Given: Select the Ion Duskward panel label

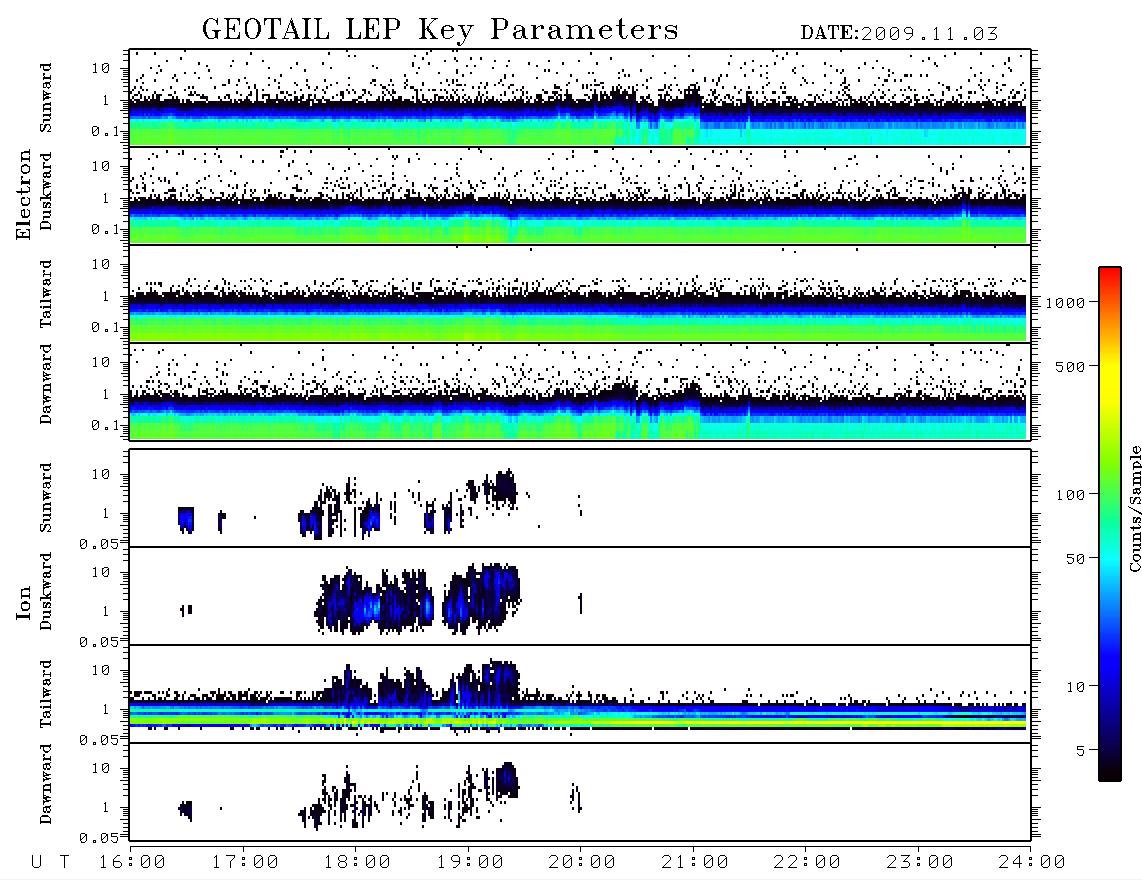Looking at the screenshot, I should pos(46,591).
